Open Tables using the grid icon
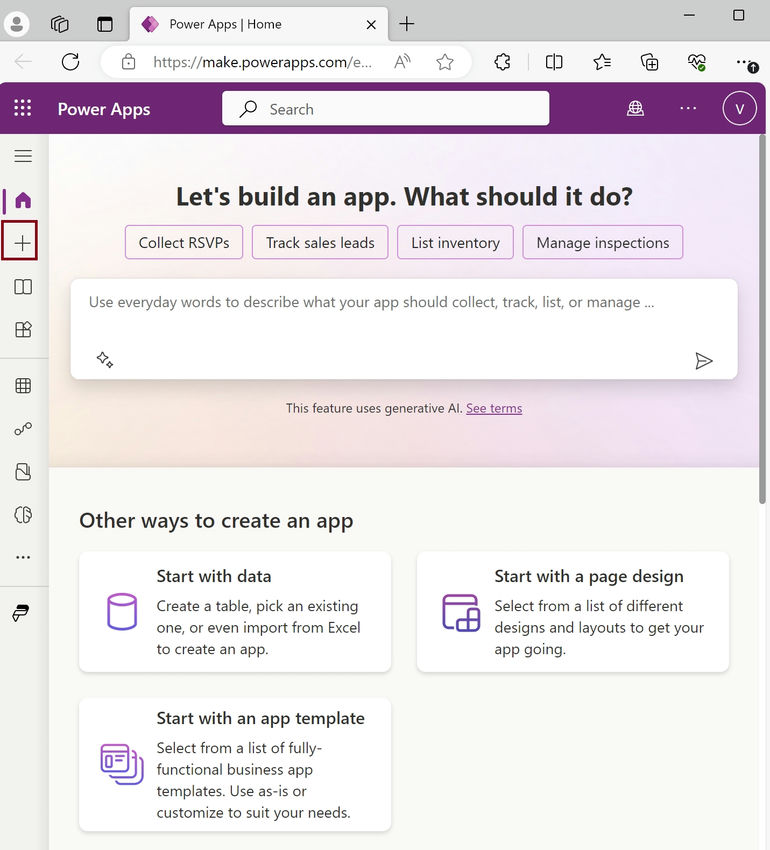Image resolution: width=770 pixels, height=850 pixels. coord(20,385)
